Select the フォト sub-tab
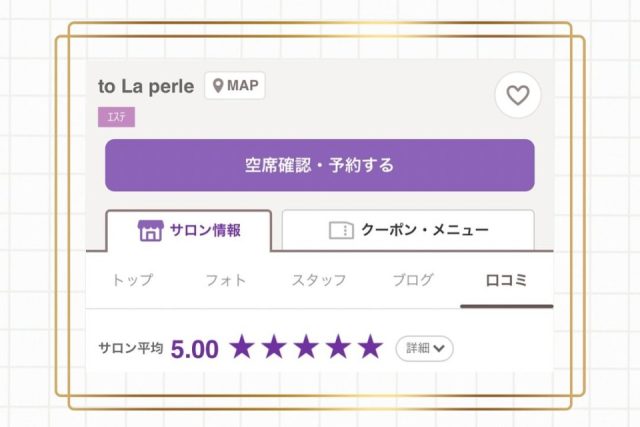Screen dimensions: 640x427 226,280
